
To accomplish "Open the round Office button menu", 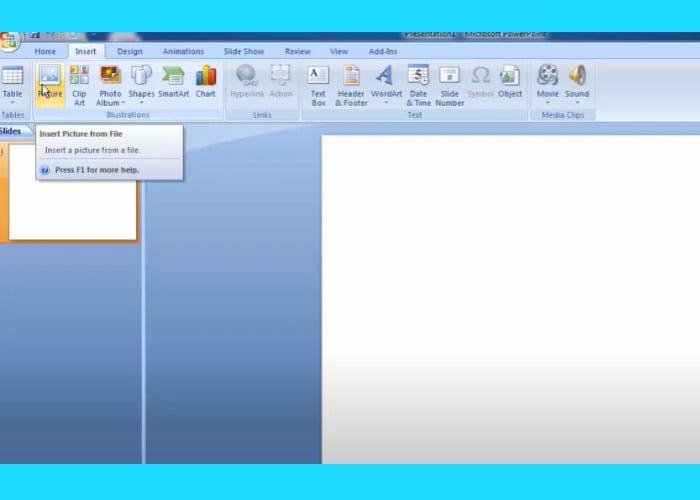I will pyautogui.click(x=8, y=40).
